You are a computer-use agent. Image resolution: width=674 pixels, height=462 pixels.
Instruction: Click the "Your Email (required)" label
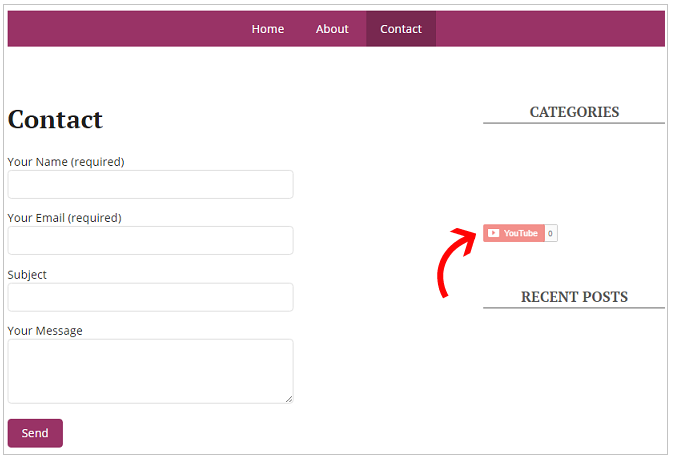pyautogui.click(x=64, y=217)
